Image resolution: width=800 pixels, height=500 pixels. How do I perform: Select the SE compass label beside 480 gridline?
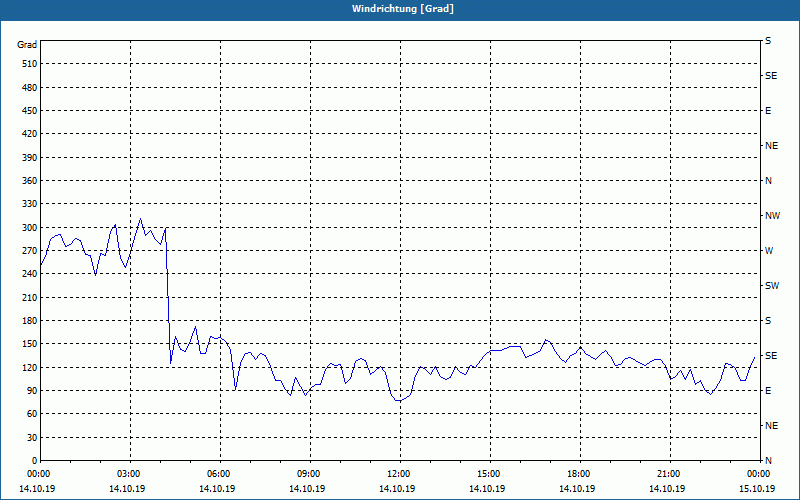coord(771,76)
